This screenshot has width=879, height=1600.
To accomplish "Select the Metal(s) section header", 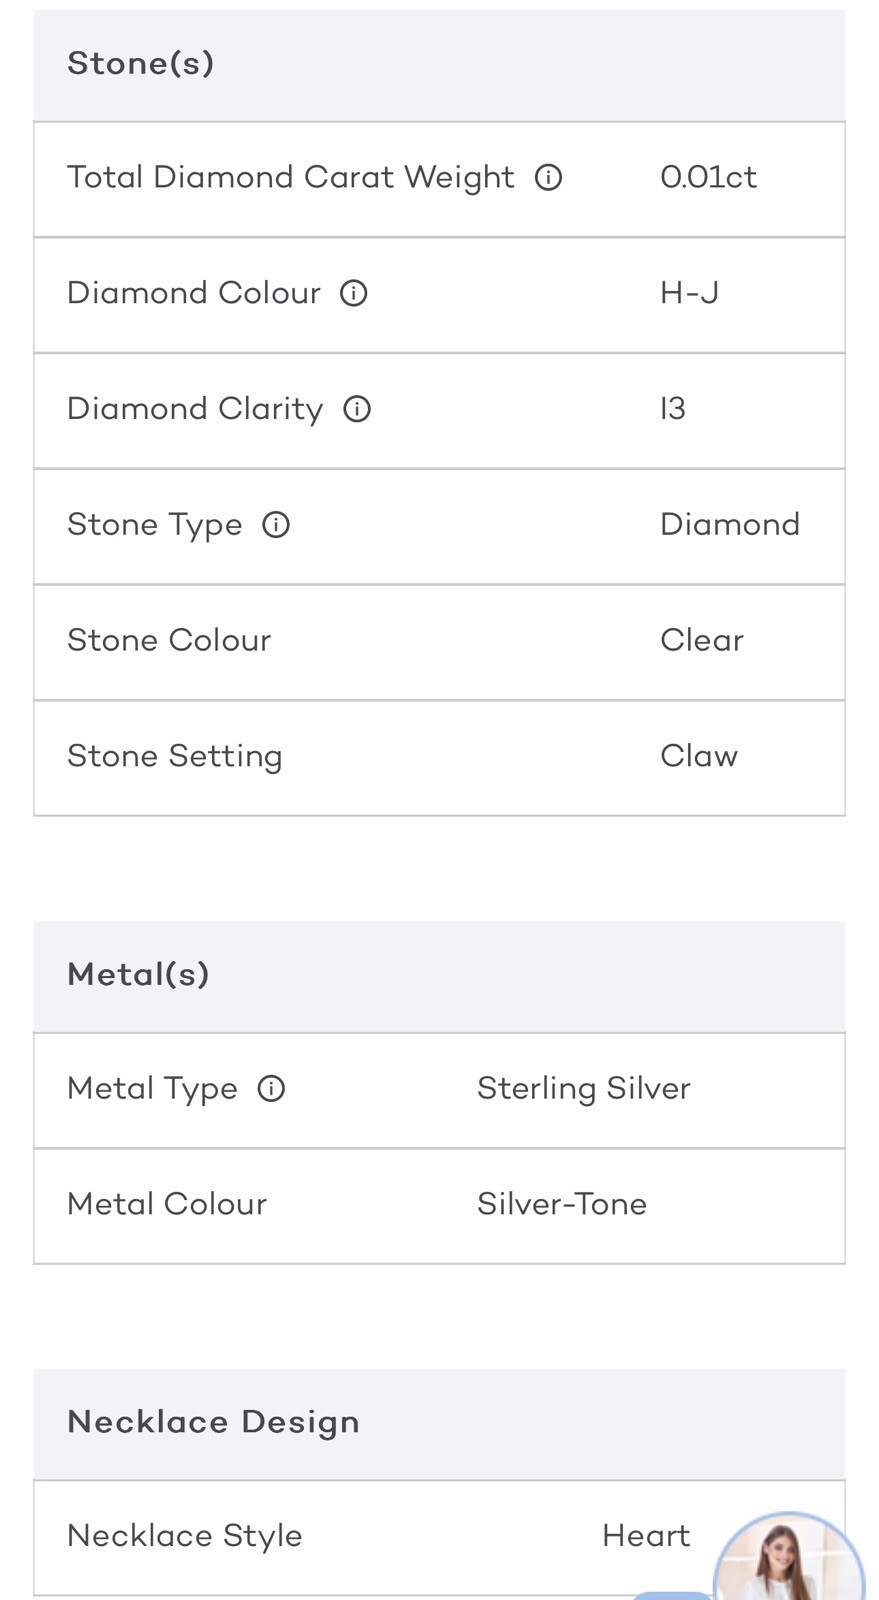I will click(439, 976).
